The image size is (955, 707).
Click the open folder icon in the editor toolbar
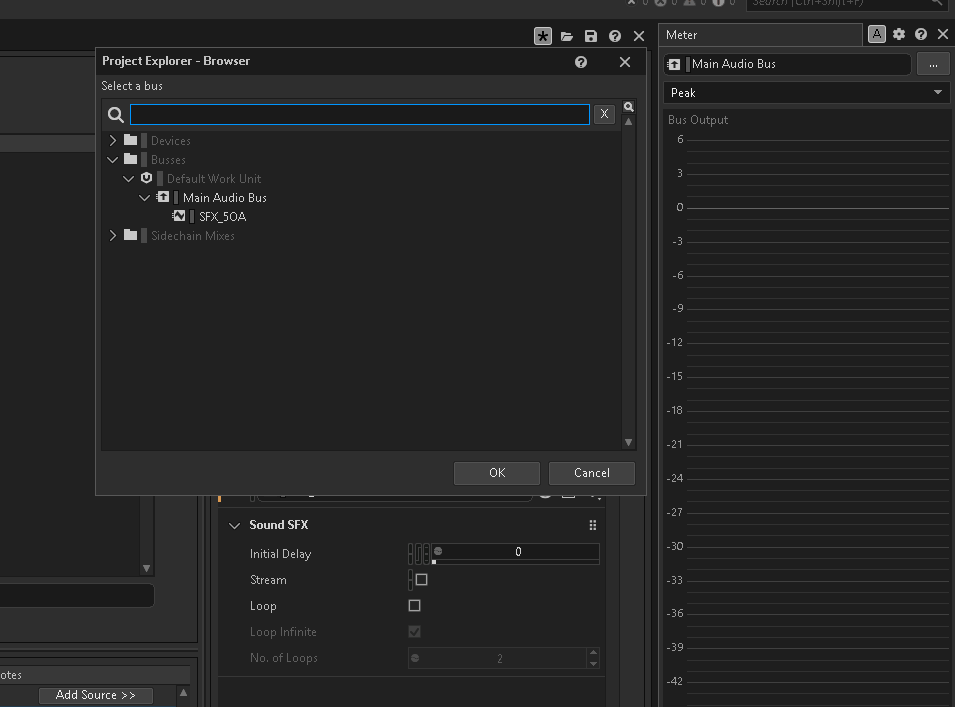567,37
